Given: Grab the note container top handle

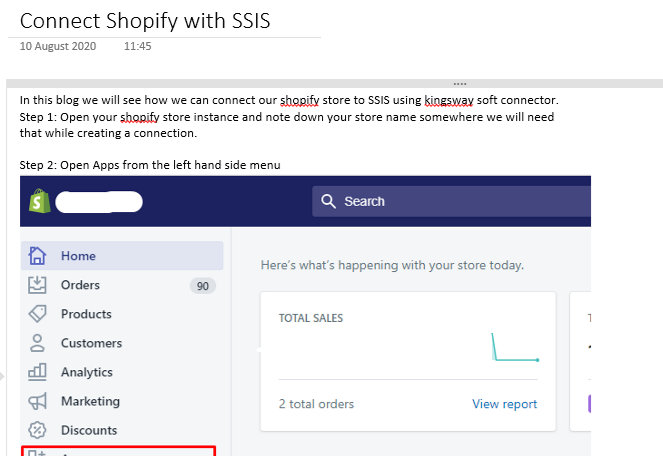Looking at the screenshot, I should tap(459, 83).
